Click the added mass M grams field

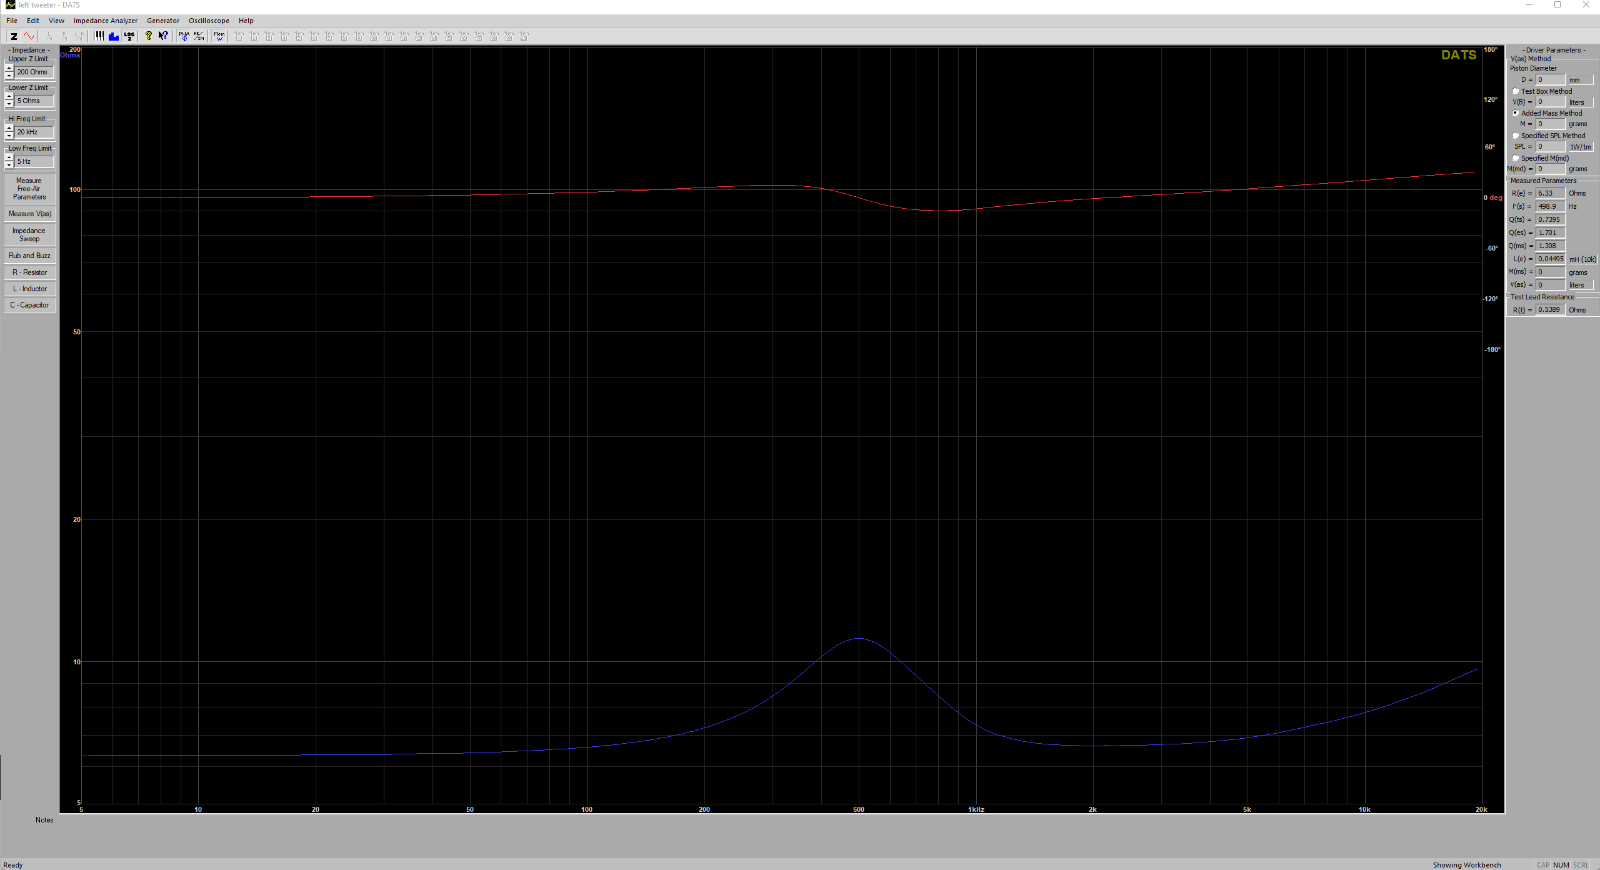[x=1550, y=124]
